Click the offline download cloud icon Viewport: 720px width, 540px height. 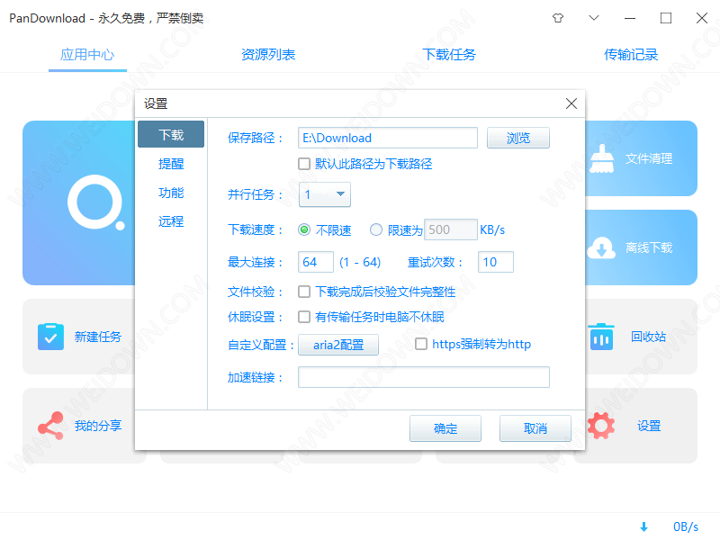pyautogui.click(x=601, y=247)
